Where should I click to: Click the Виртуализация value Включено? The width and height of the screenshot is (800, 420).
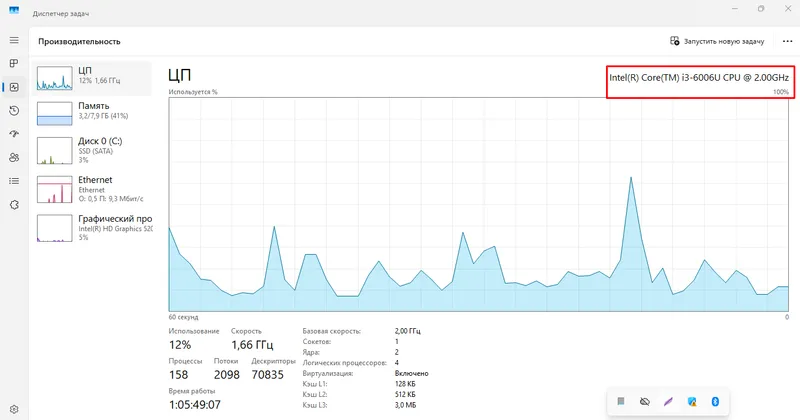pyautogui.click(x=411, y=374)
